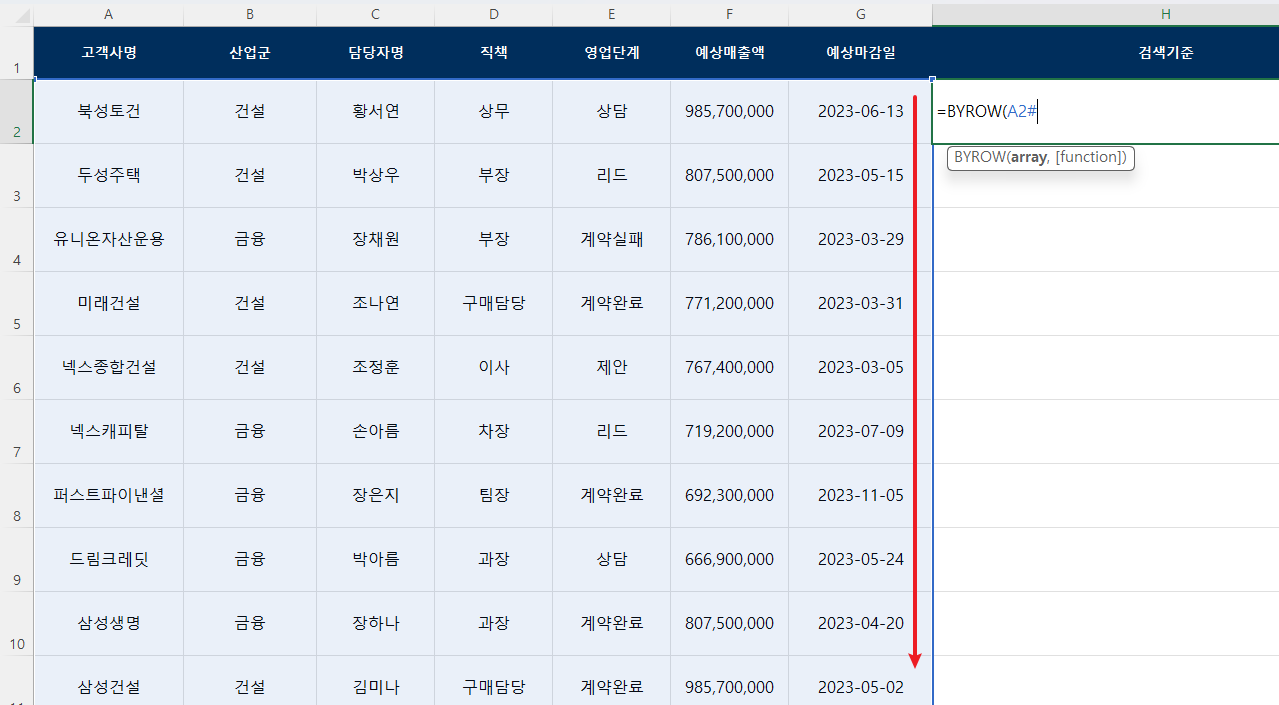Select 영업단계 cell 계약실패
Viewport: 1279px width, 705px height.
611,239
